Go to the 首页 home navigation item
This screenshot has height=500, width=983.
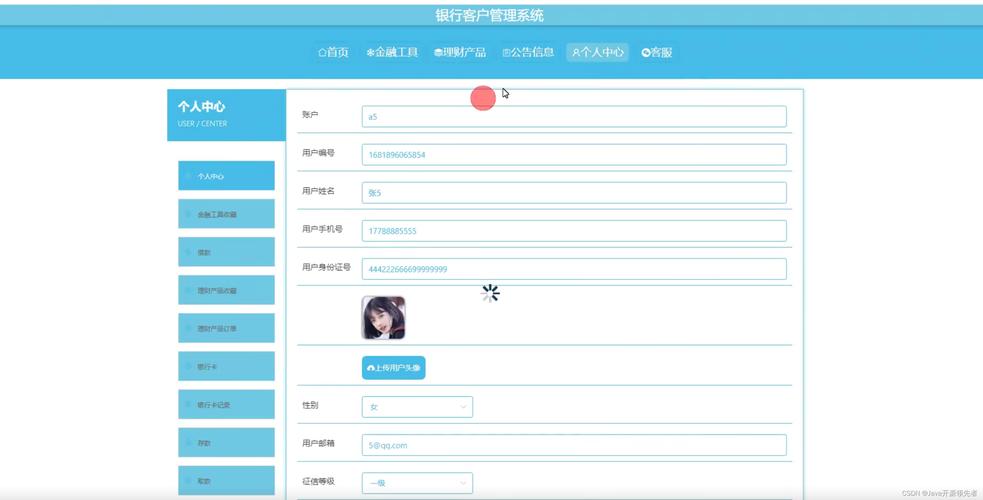[333, 53]
